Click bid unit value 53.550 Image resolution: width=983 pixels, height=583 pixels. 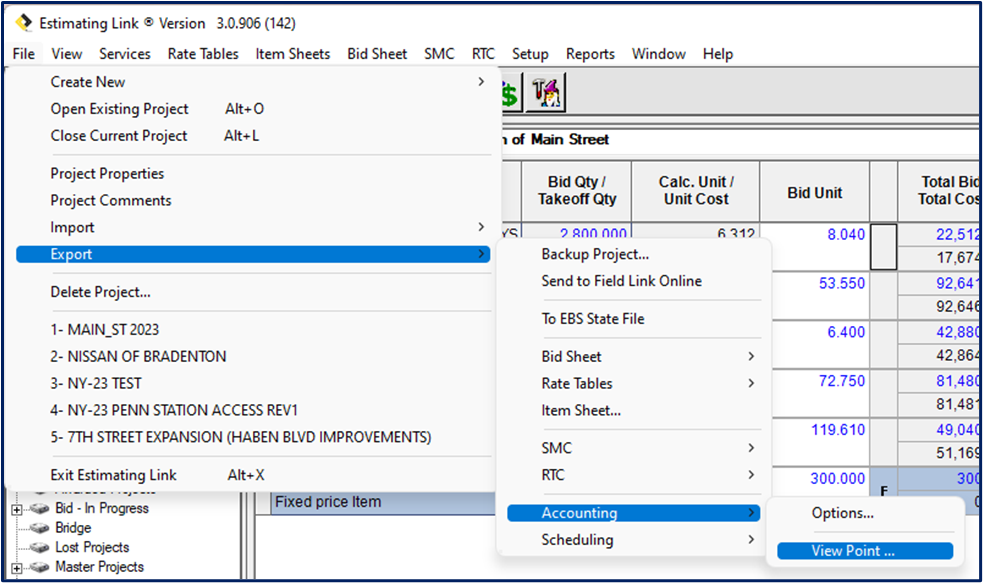point(841,283)
